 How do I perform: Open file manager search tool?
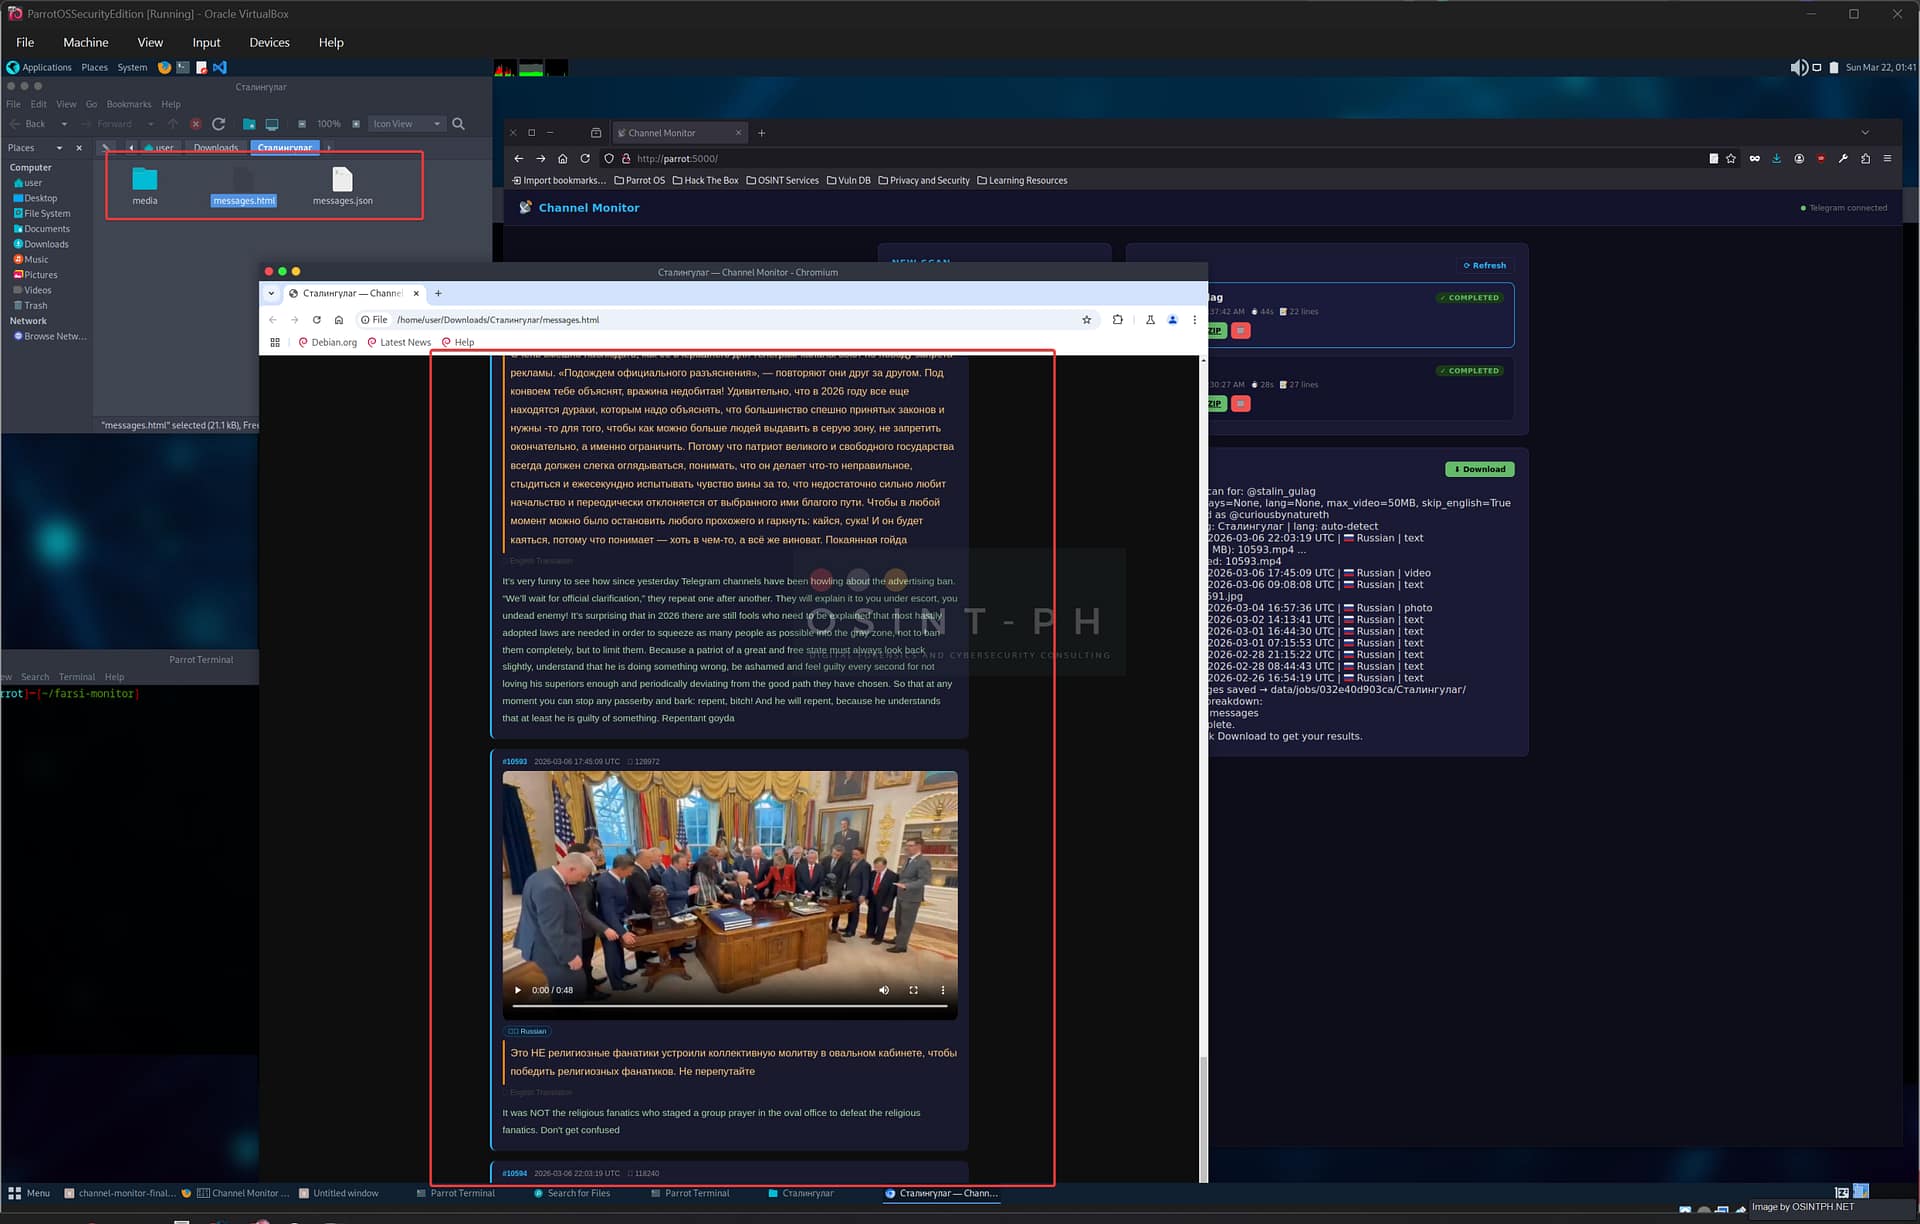[458, 124]
